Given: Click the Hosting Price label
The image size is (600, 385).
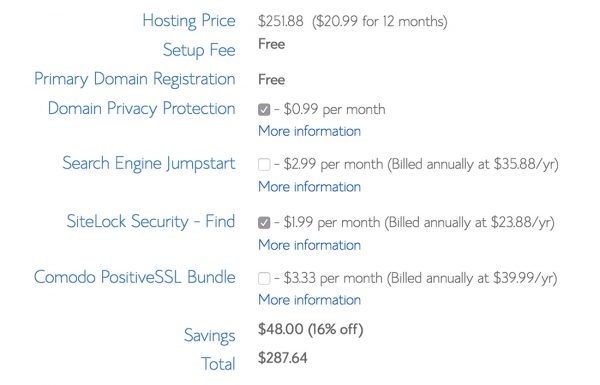Looking at the screenshot, I should 189,21.
